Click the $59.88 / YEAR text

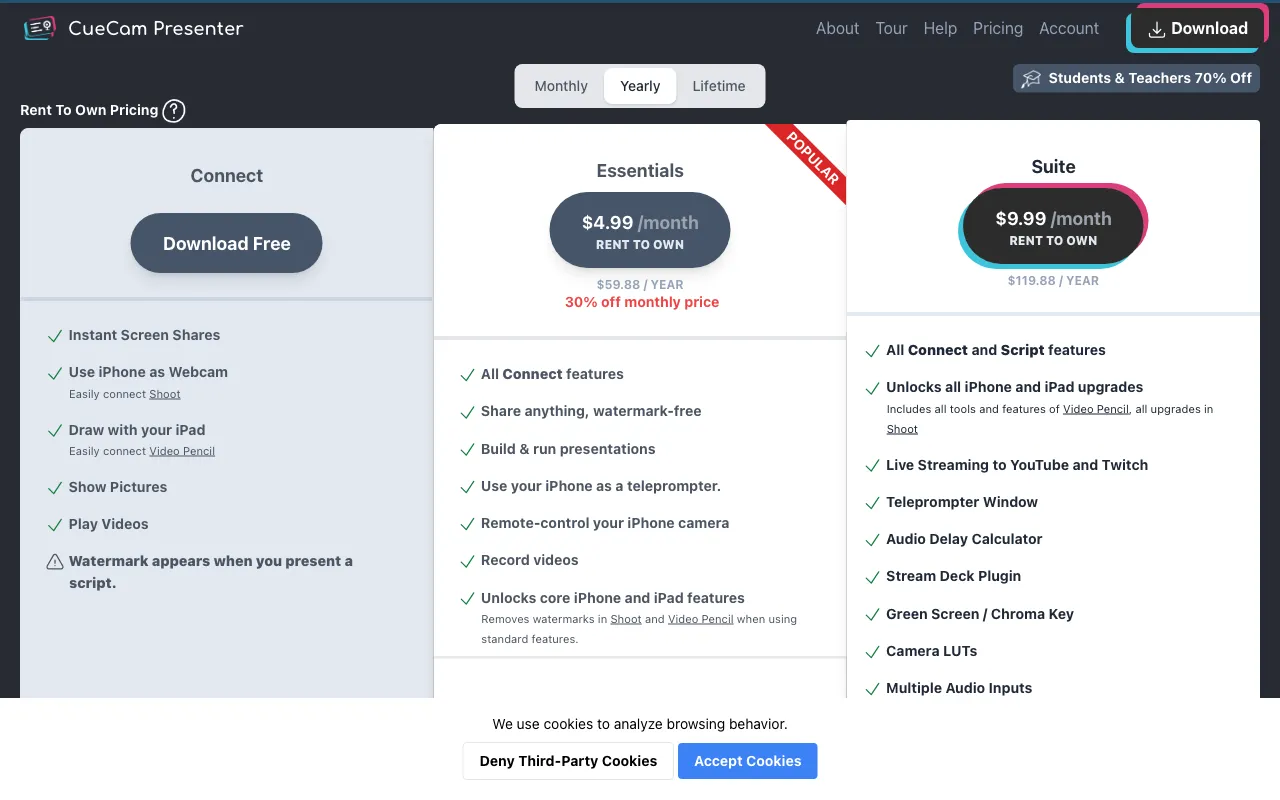tap(640, 284)
